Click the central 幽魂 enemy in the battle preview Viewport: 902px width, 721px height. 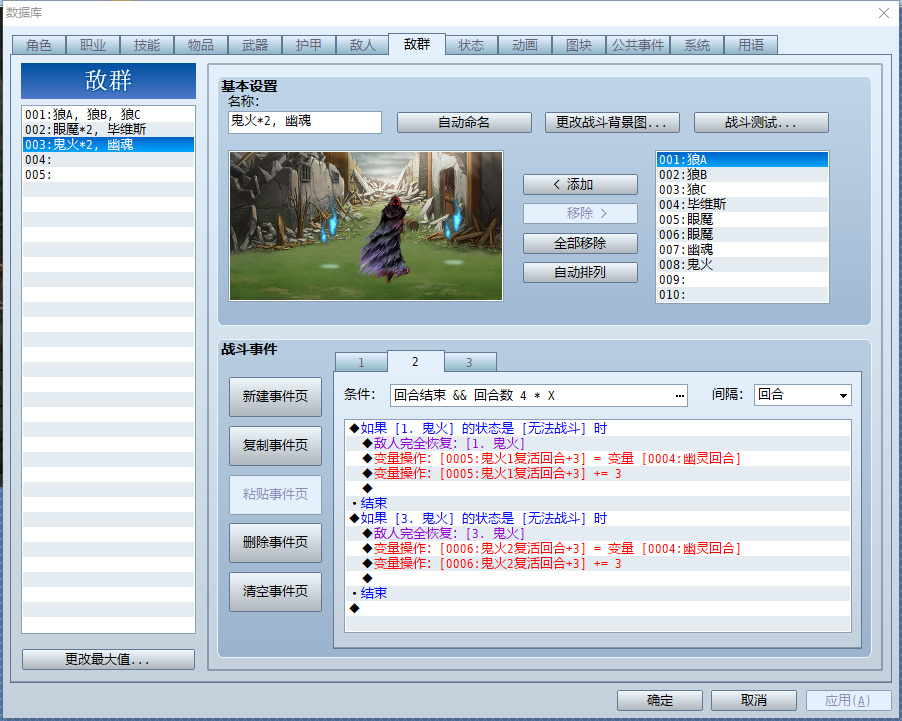(x=387, y=239)
